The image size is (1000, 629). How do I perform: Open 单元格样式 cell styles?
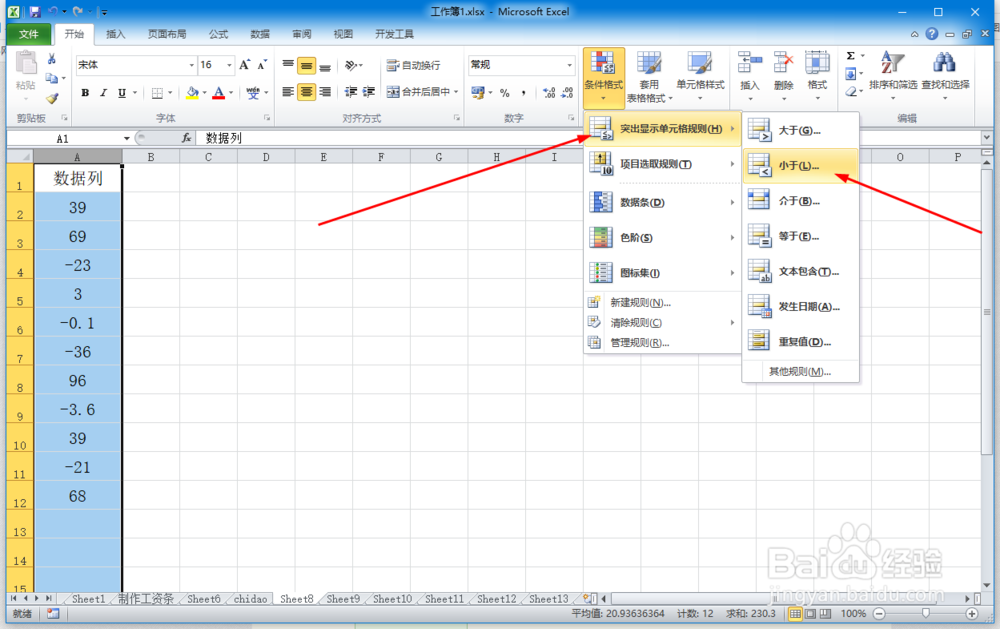[x=700, y=77]
